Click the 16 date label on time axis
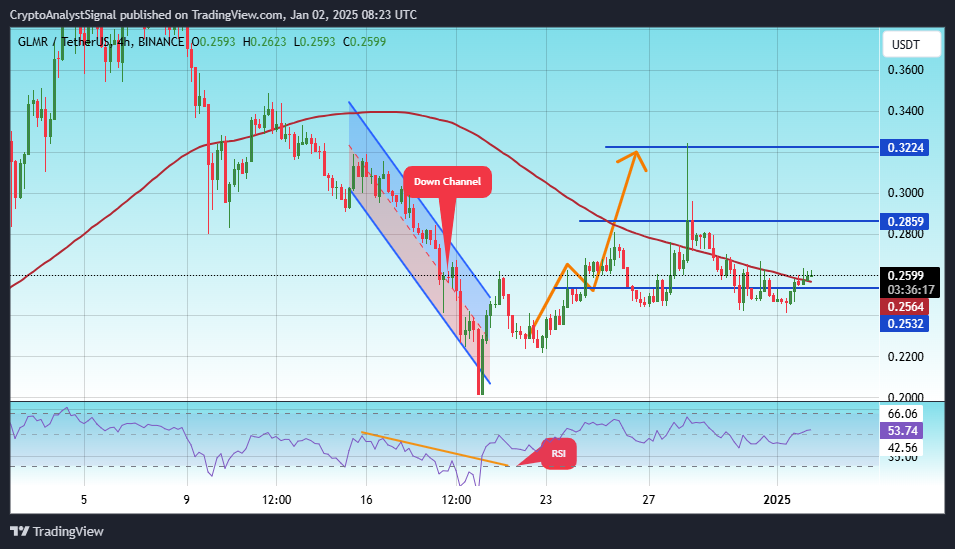The width and height of the screenshot is (955, 549). [366, 500]
